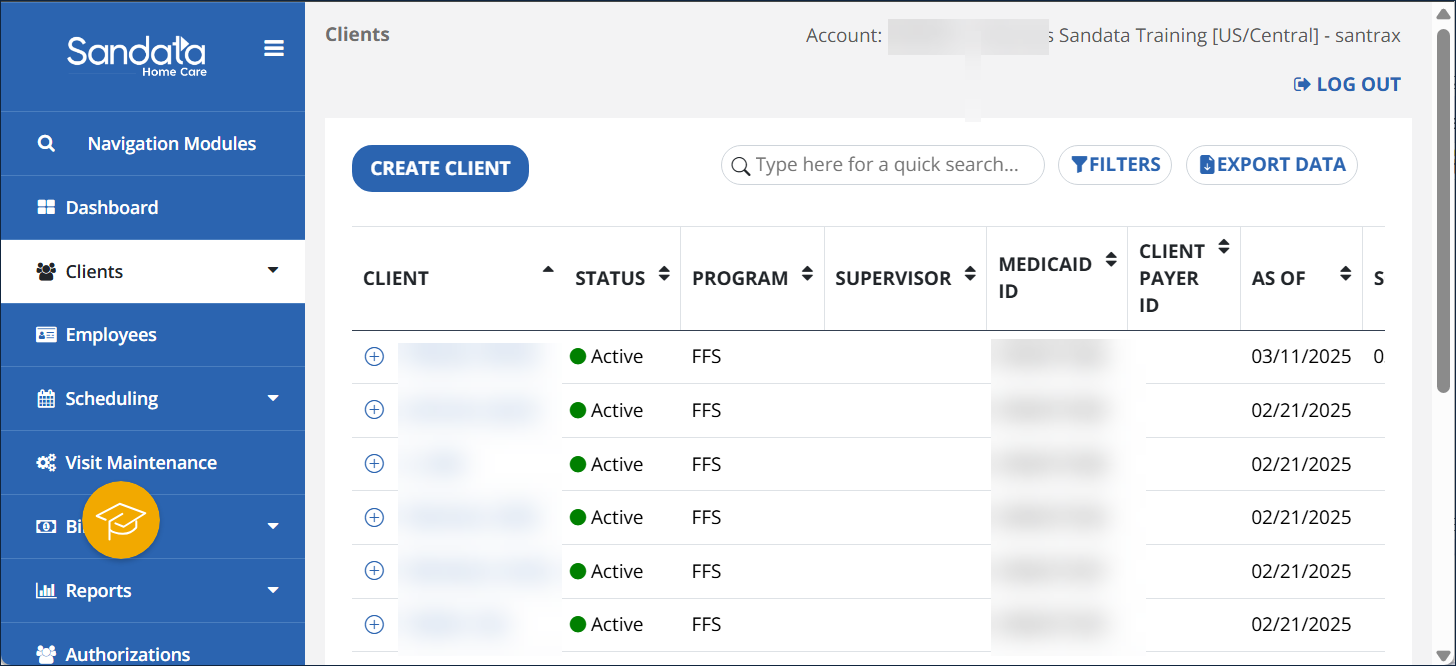
Task: Click the Employees ID card icon
Action: [x=46, y=335]
